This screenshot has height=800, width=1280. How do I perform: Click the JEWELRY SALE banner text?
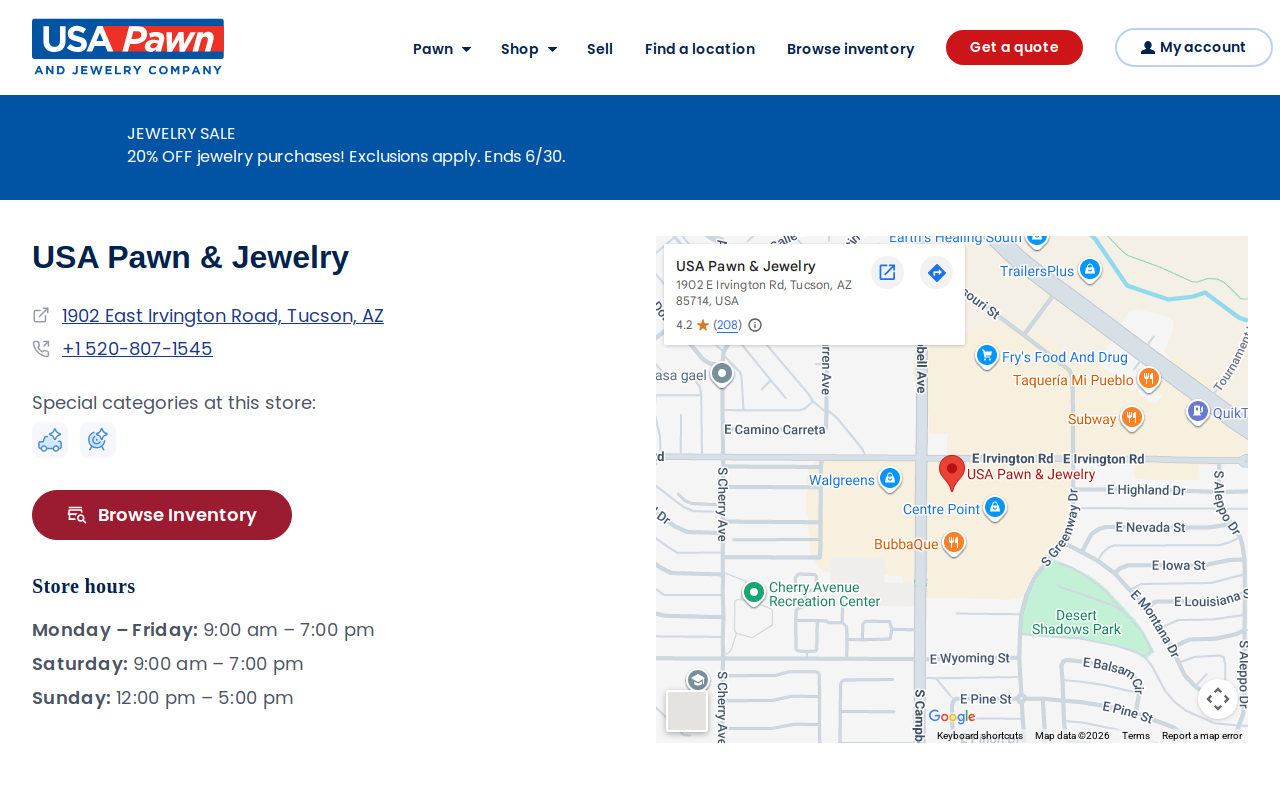point(181,133)
